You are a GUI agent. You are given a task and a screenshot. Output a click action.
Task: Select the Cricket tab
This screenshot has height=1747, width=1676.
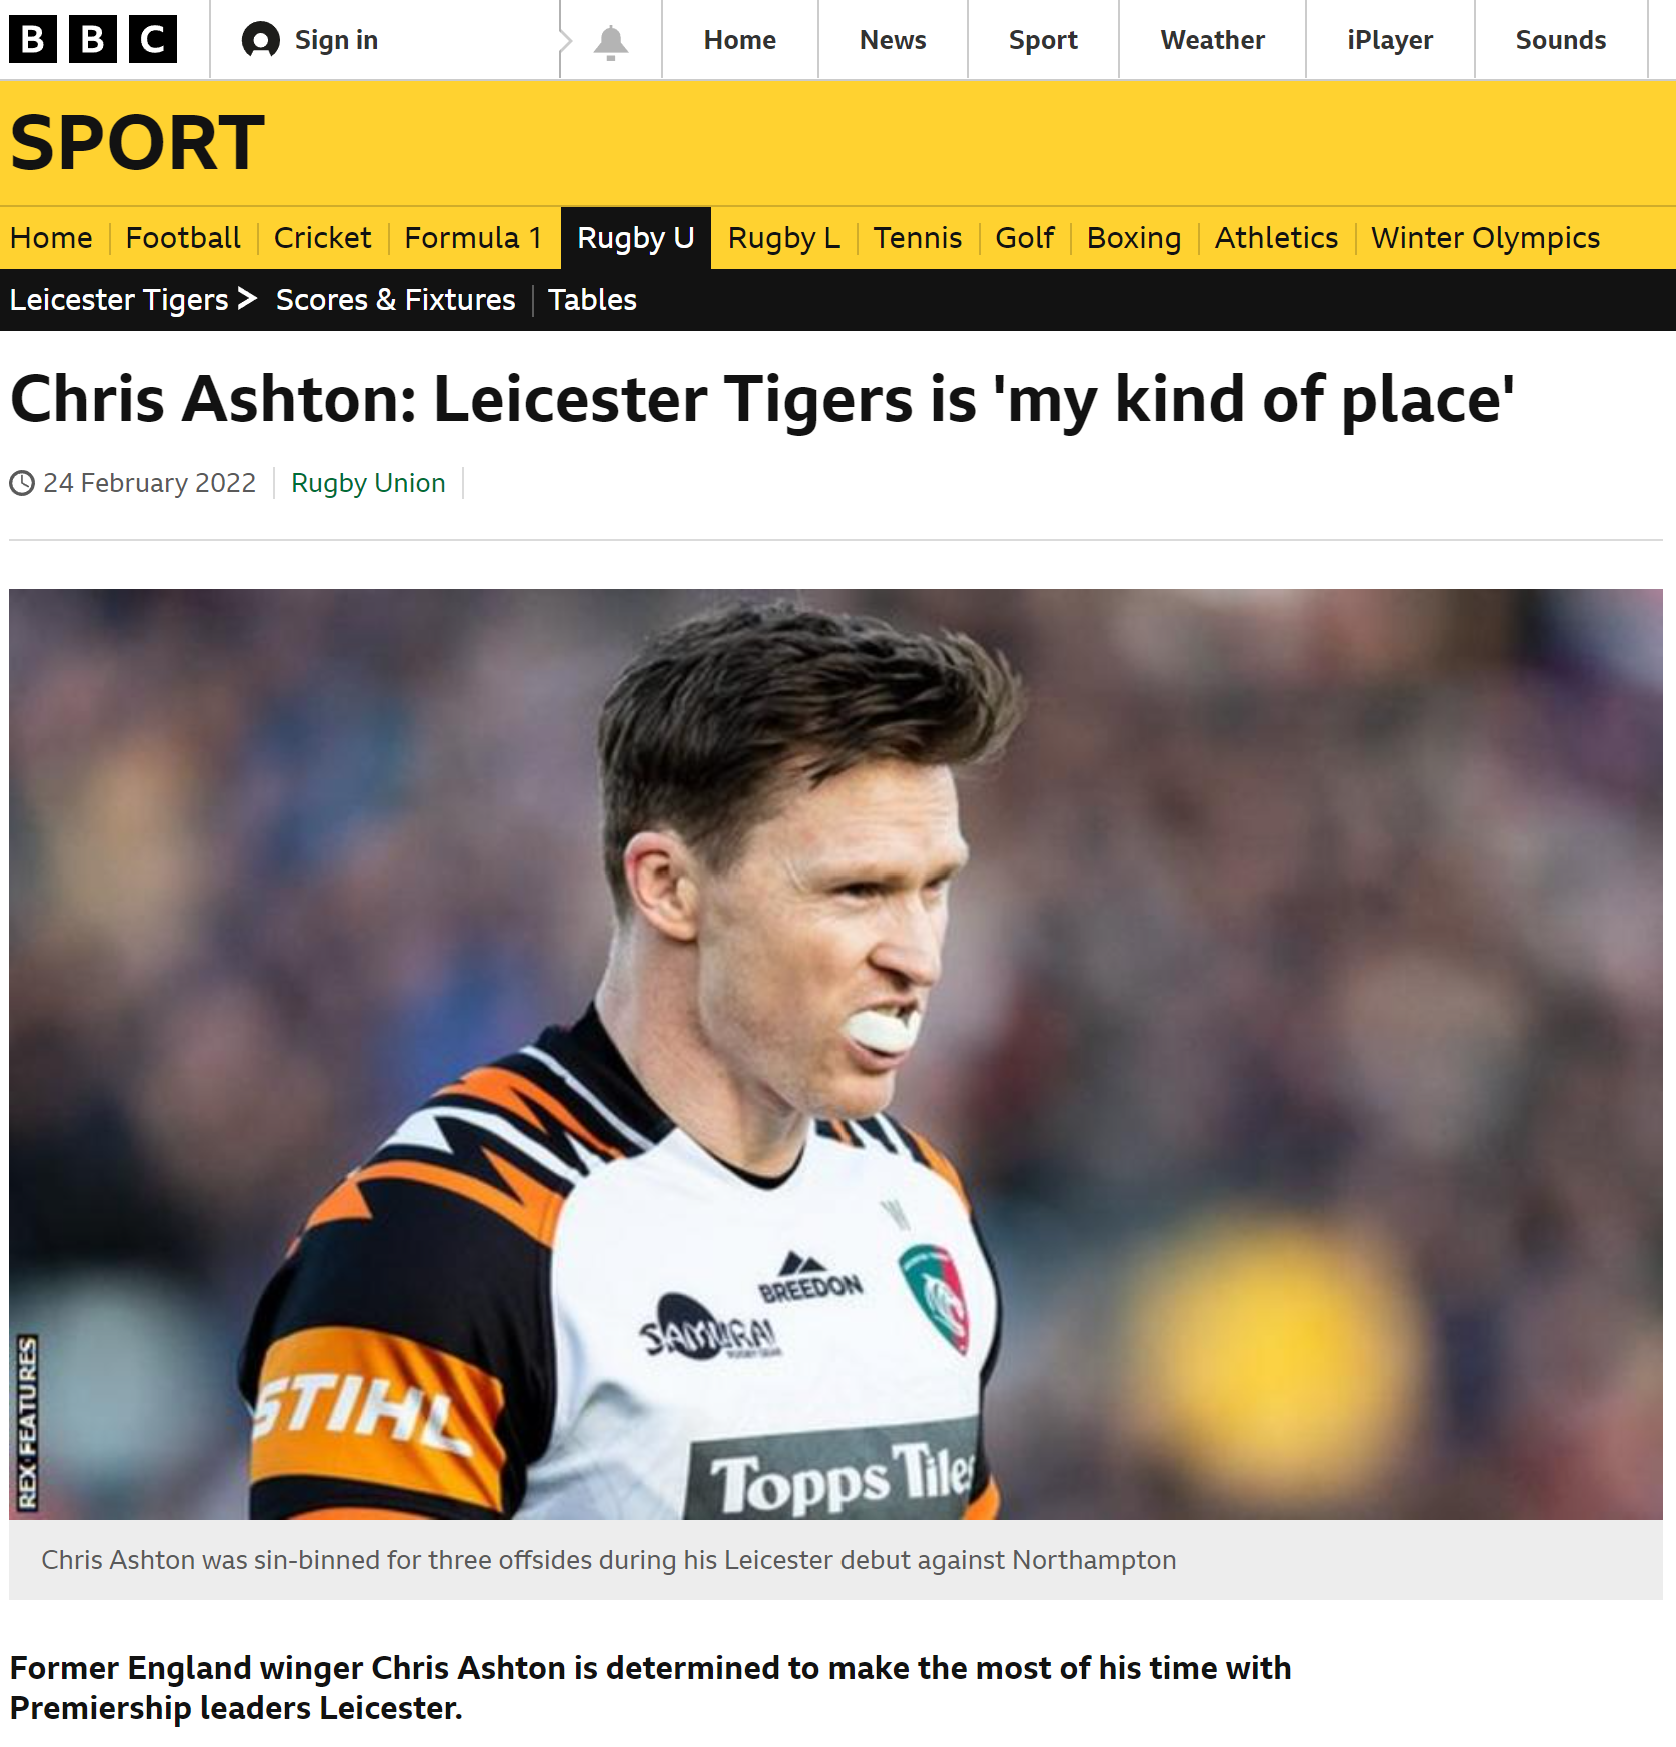(322, 238)
